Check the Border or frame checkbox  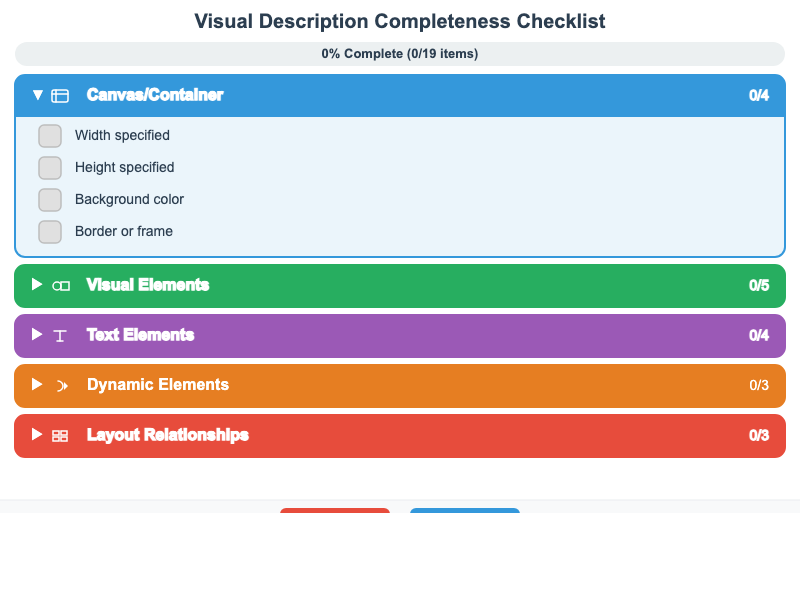click(x=50, y=231)
